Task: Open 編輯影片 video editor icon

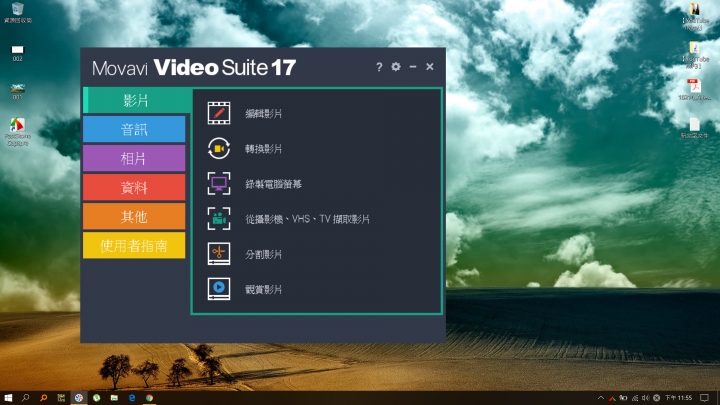Action: coord(219,113)
